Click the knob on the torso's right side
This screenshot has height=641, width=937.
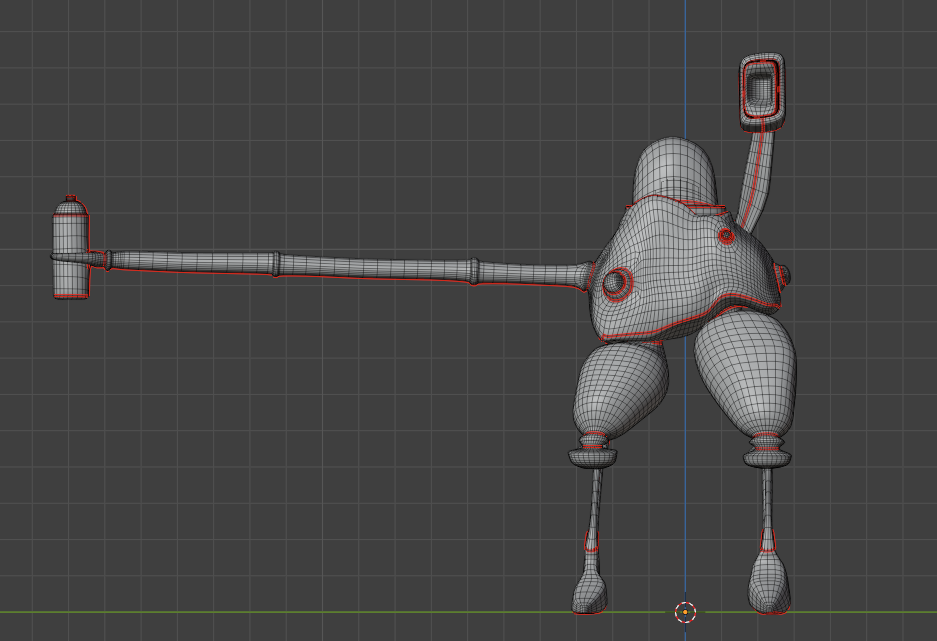[783, 276]
